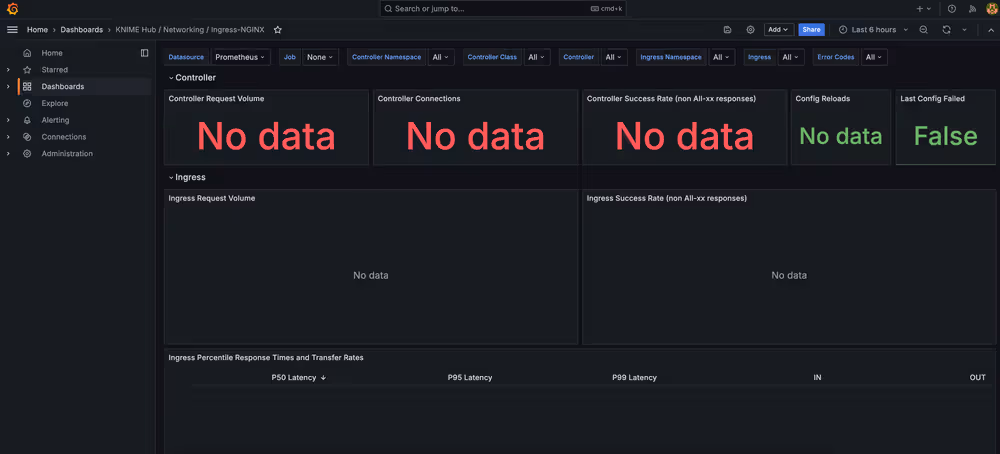Open the Job None dropdown

point(320,57)
